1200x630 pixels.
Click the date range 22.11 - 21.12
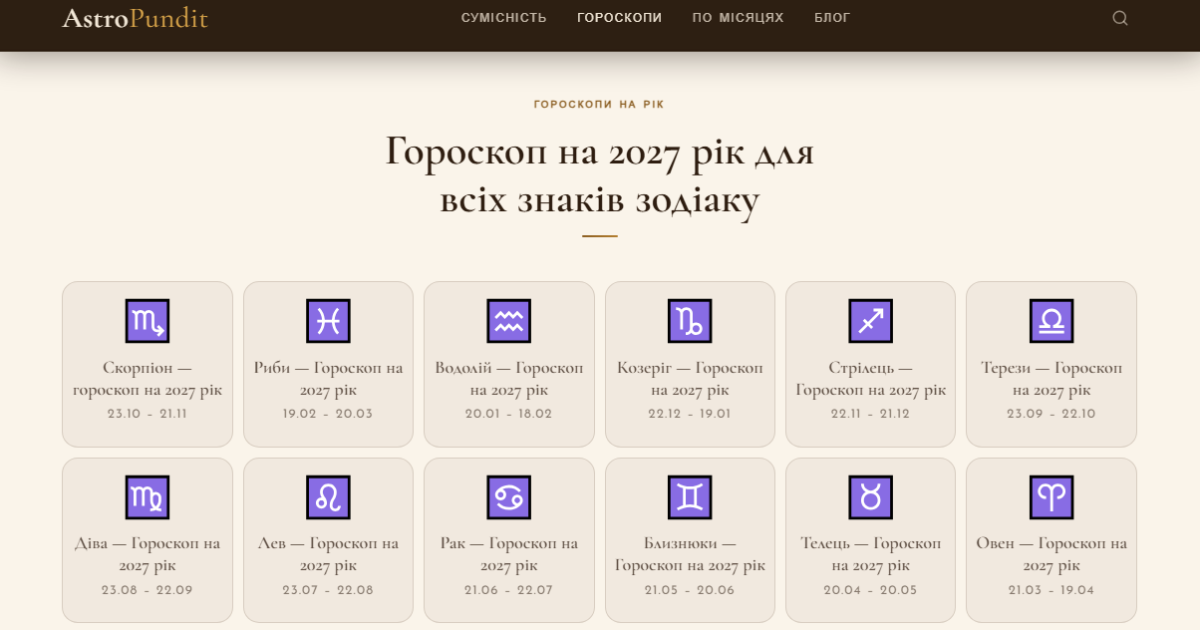coord(870,414)
